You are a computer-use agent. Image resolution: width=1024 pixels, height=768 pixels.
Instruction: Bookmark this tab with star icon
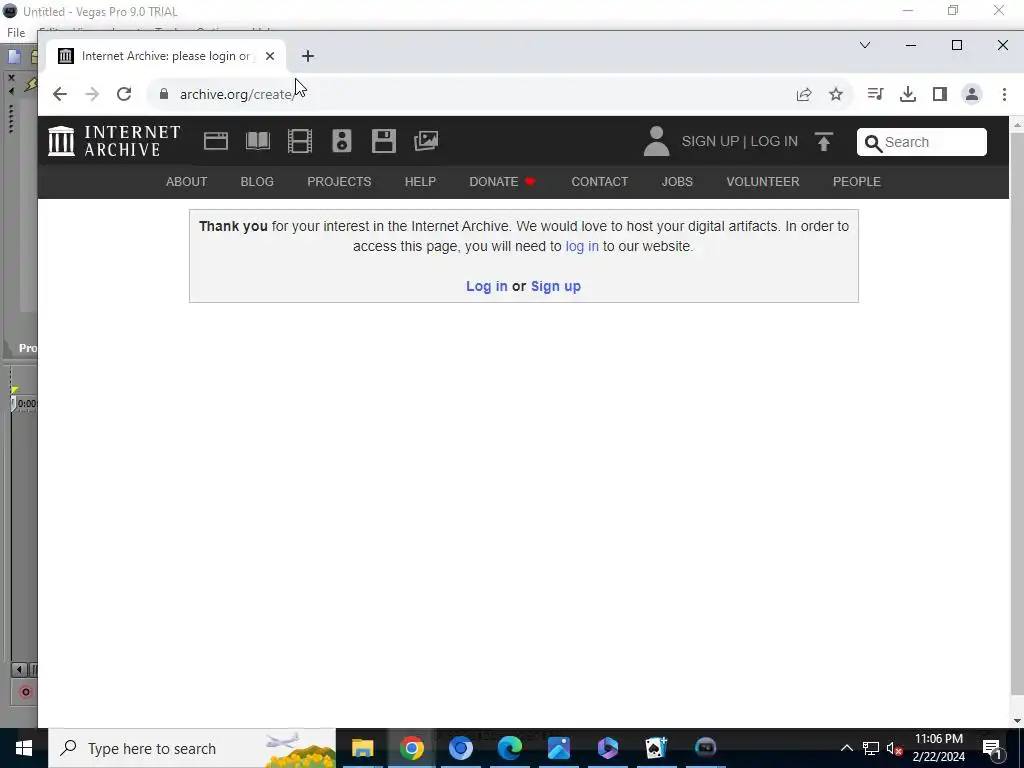pyautogui.click(x=836, y=94)
